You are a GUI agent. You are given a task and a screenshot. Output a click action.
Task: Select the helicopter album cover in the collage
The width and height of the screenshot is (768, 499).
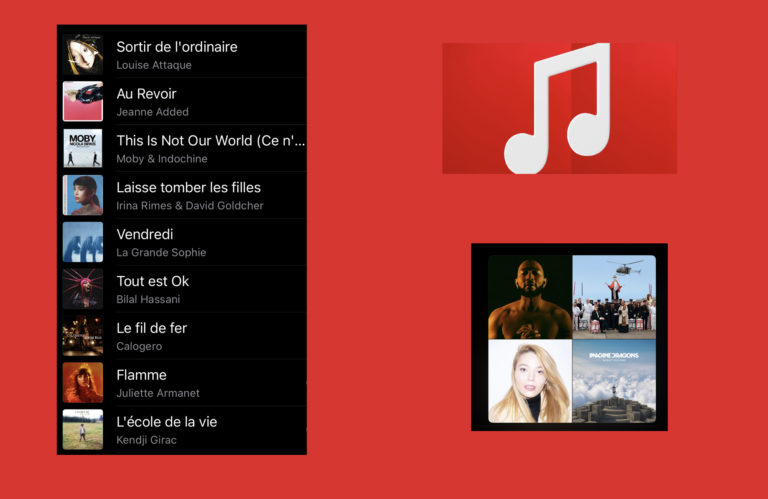point(614,297)
